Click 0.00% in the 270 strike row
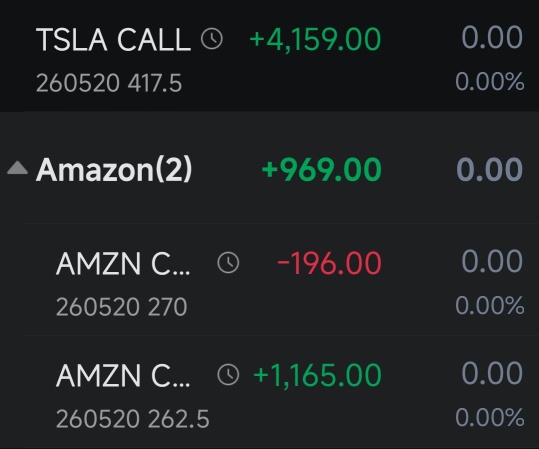 coord(490,305)
